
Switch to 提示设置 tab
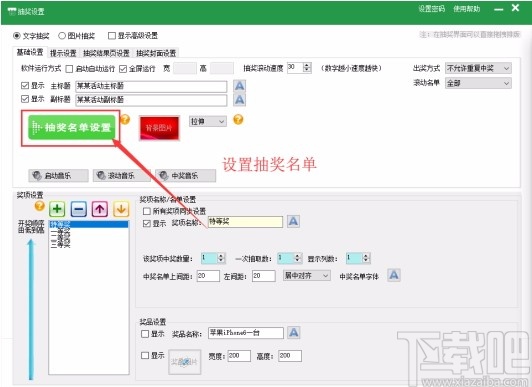63,53
